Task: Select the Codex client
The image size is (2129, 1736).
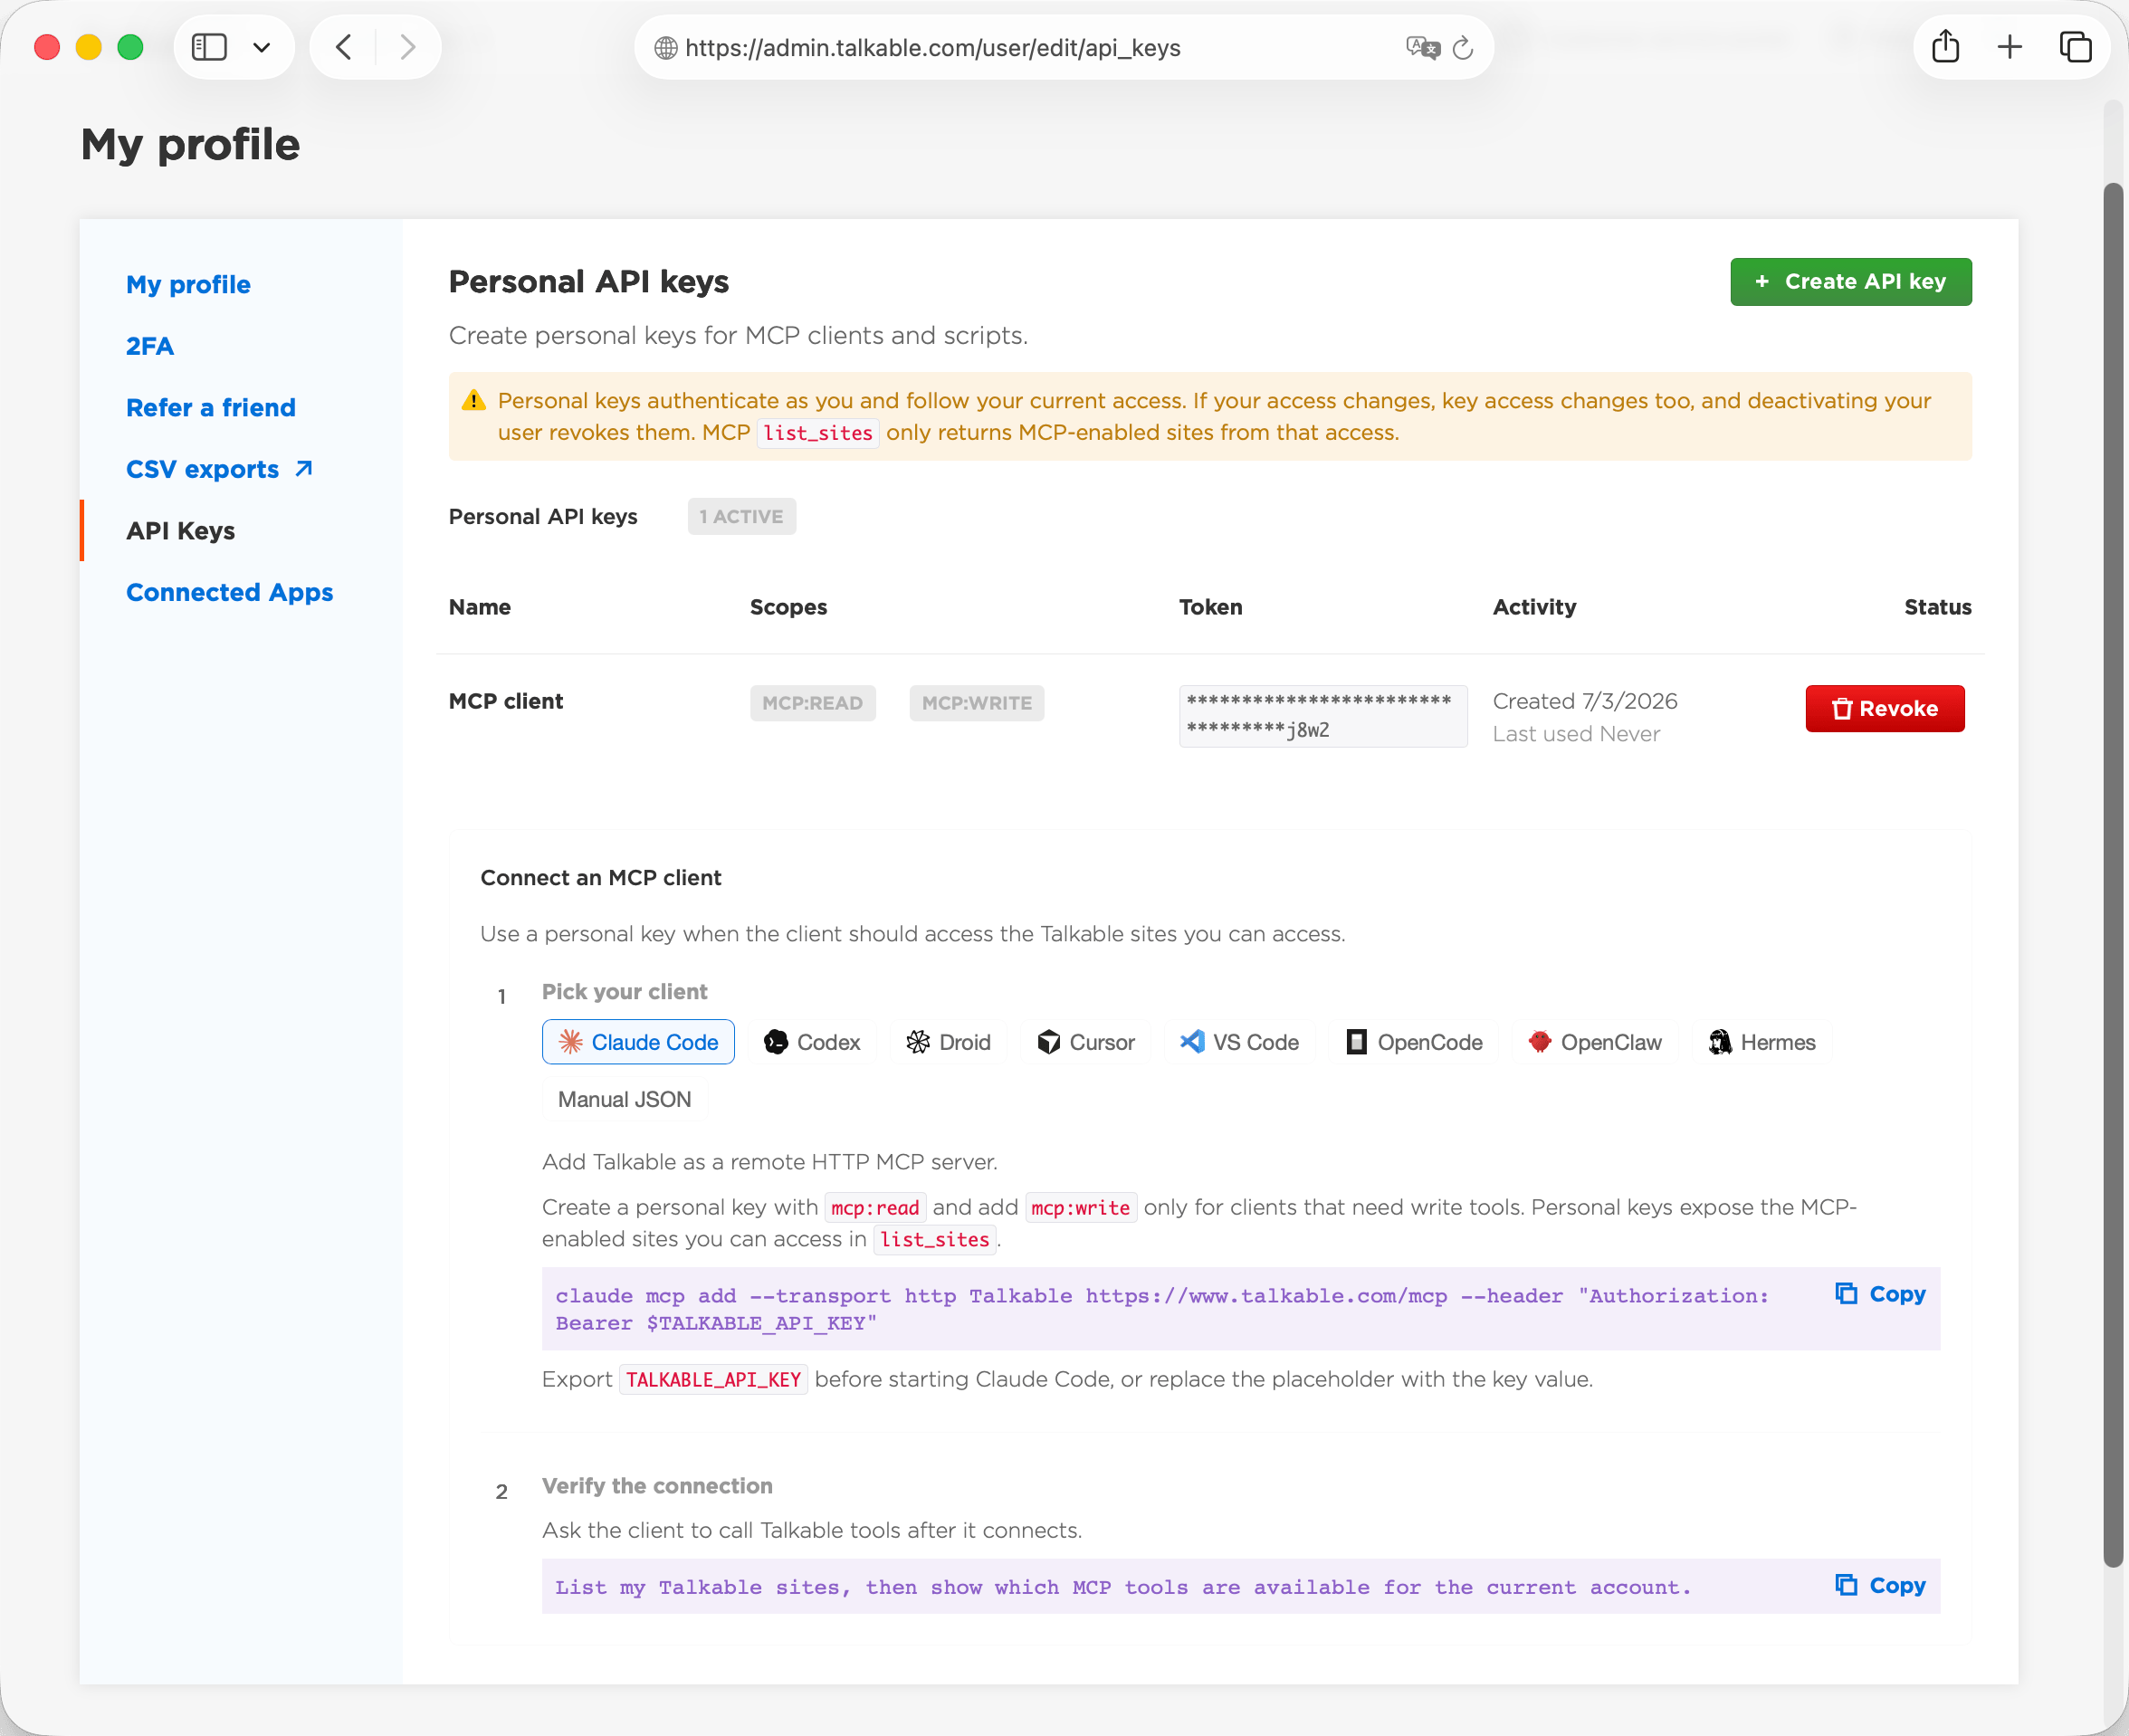Action: click(812, 1041)
